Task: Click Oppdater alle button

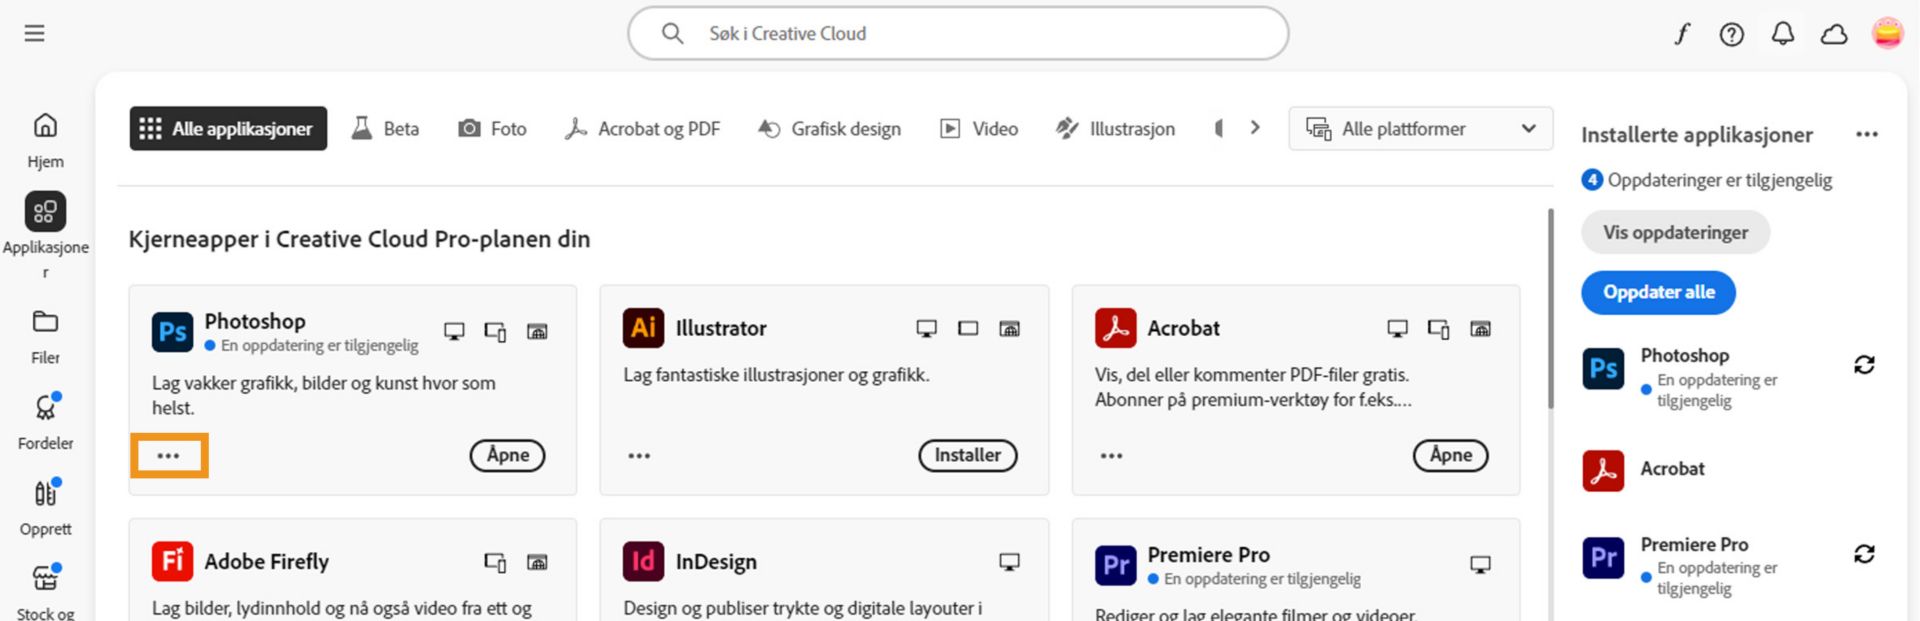Action: (1659, 292)
